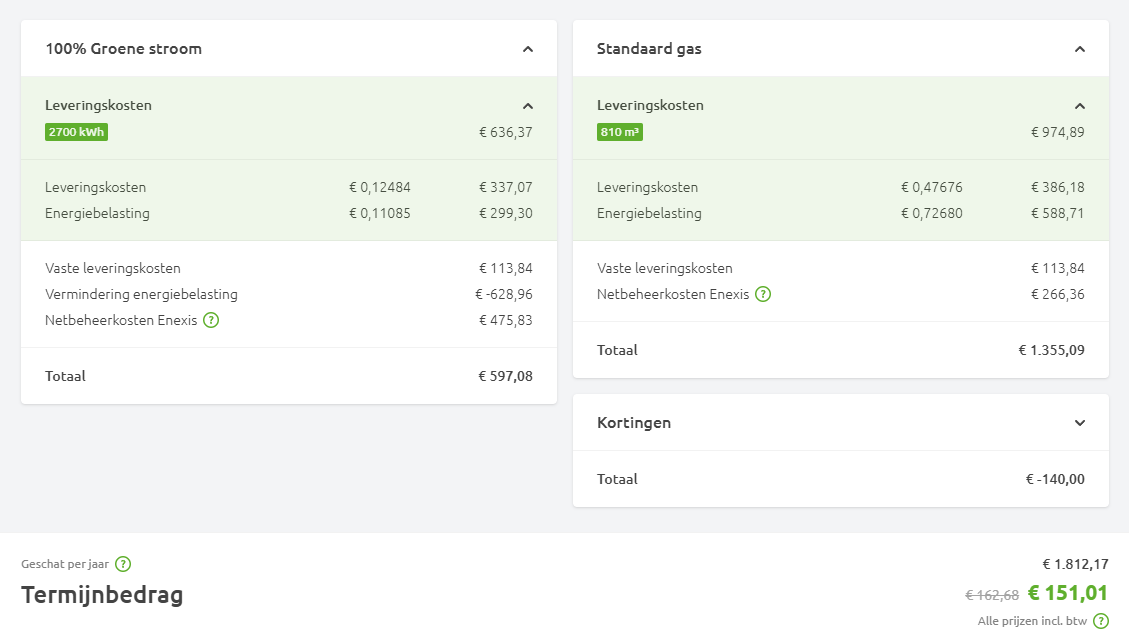
Task: Click the struck-through € 162,68 price
Action: click(x=991, y=595)
